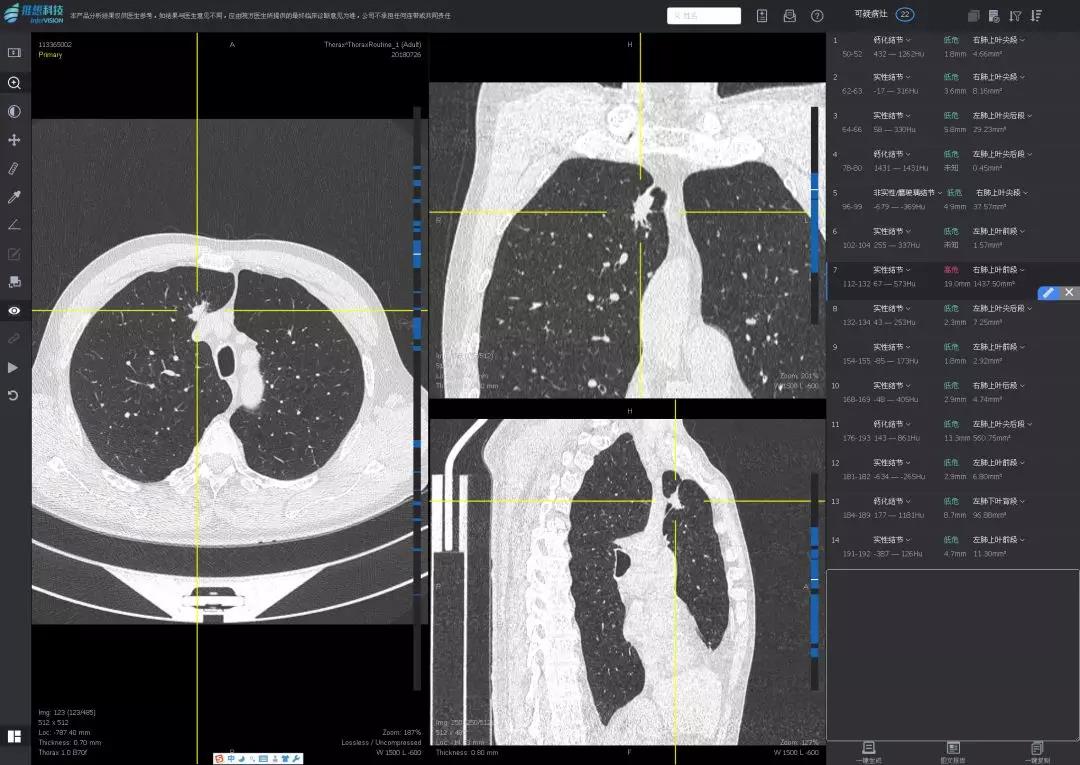Screen dimensions: 1080x765
Task: Select lesion row 11 in the list
Action: click(x=930, y=430)
